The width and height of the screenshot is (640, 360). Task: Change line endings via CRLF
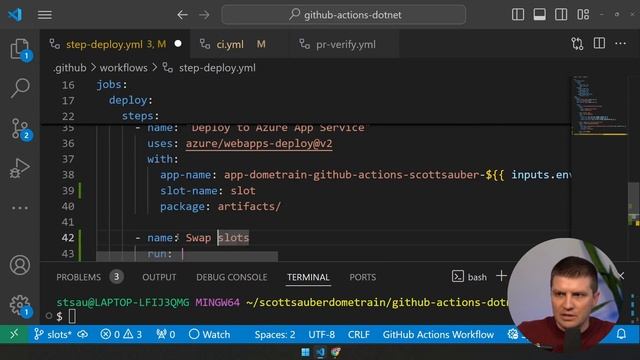click(x=359, y=334)
